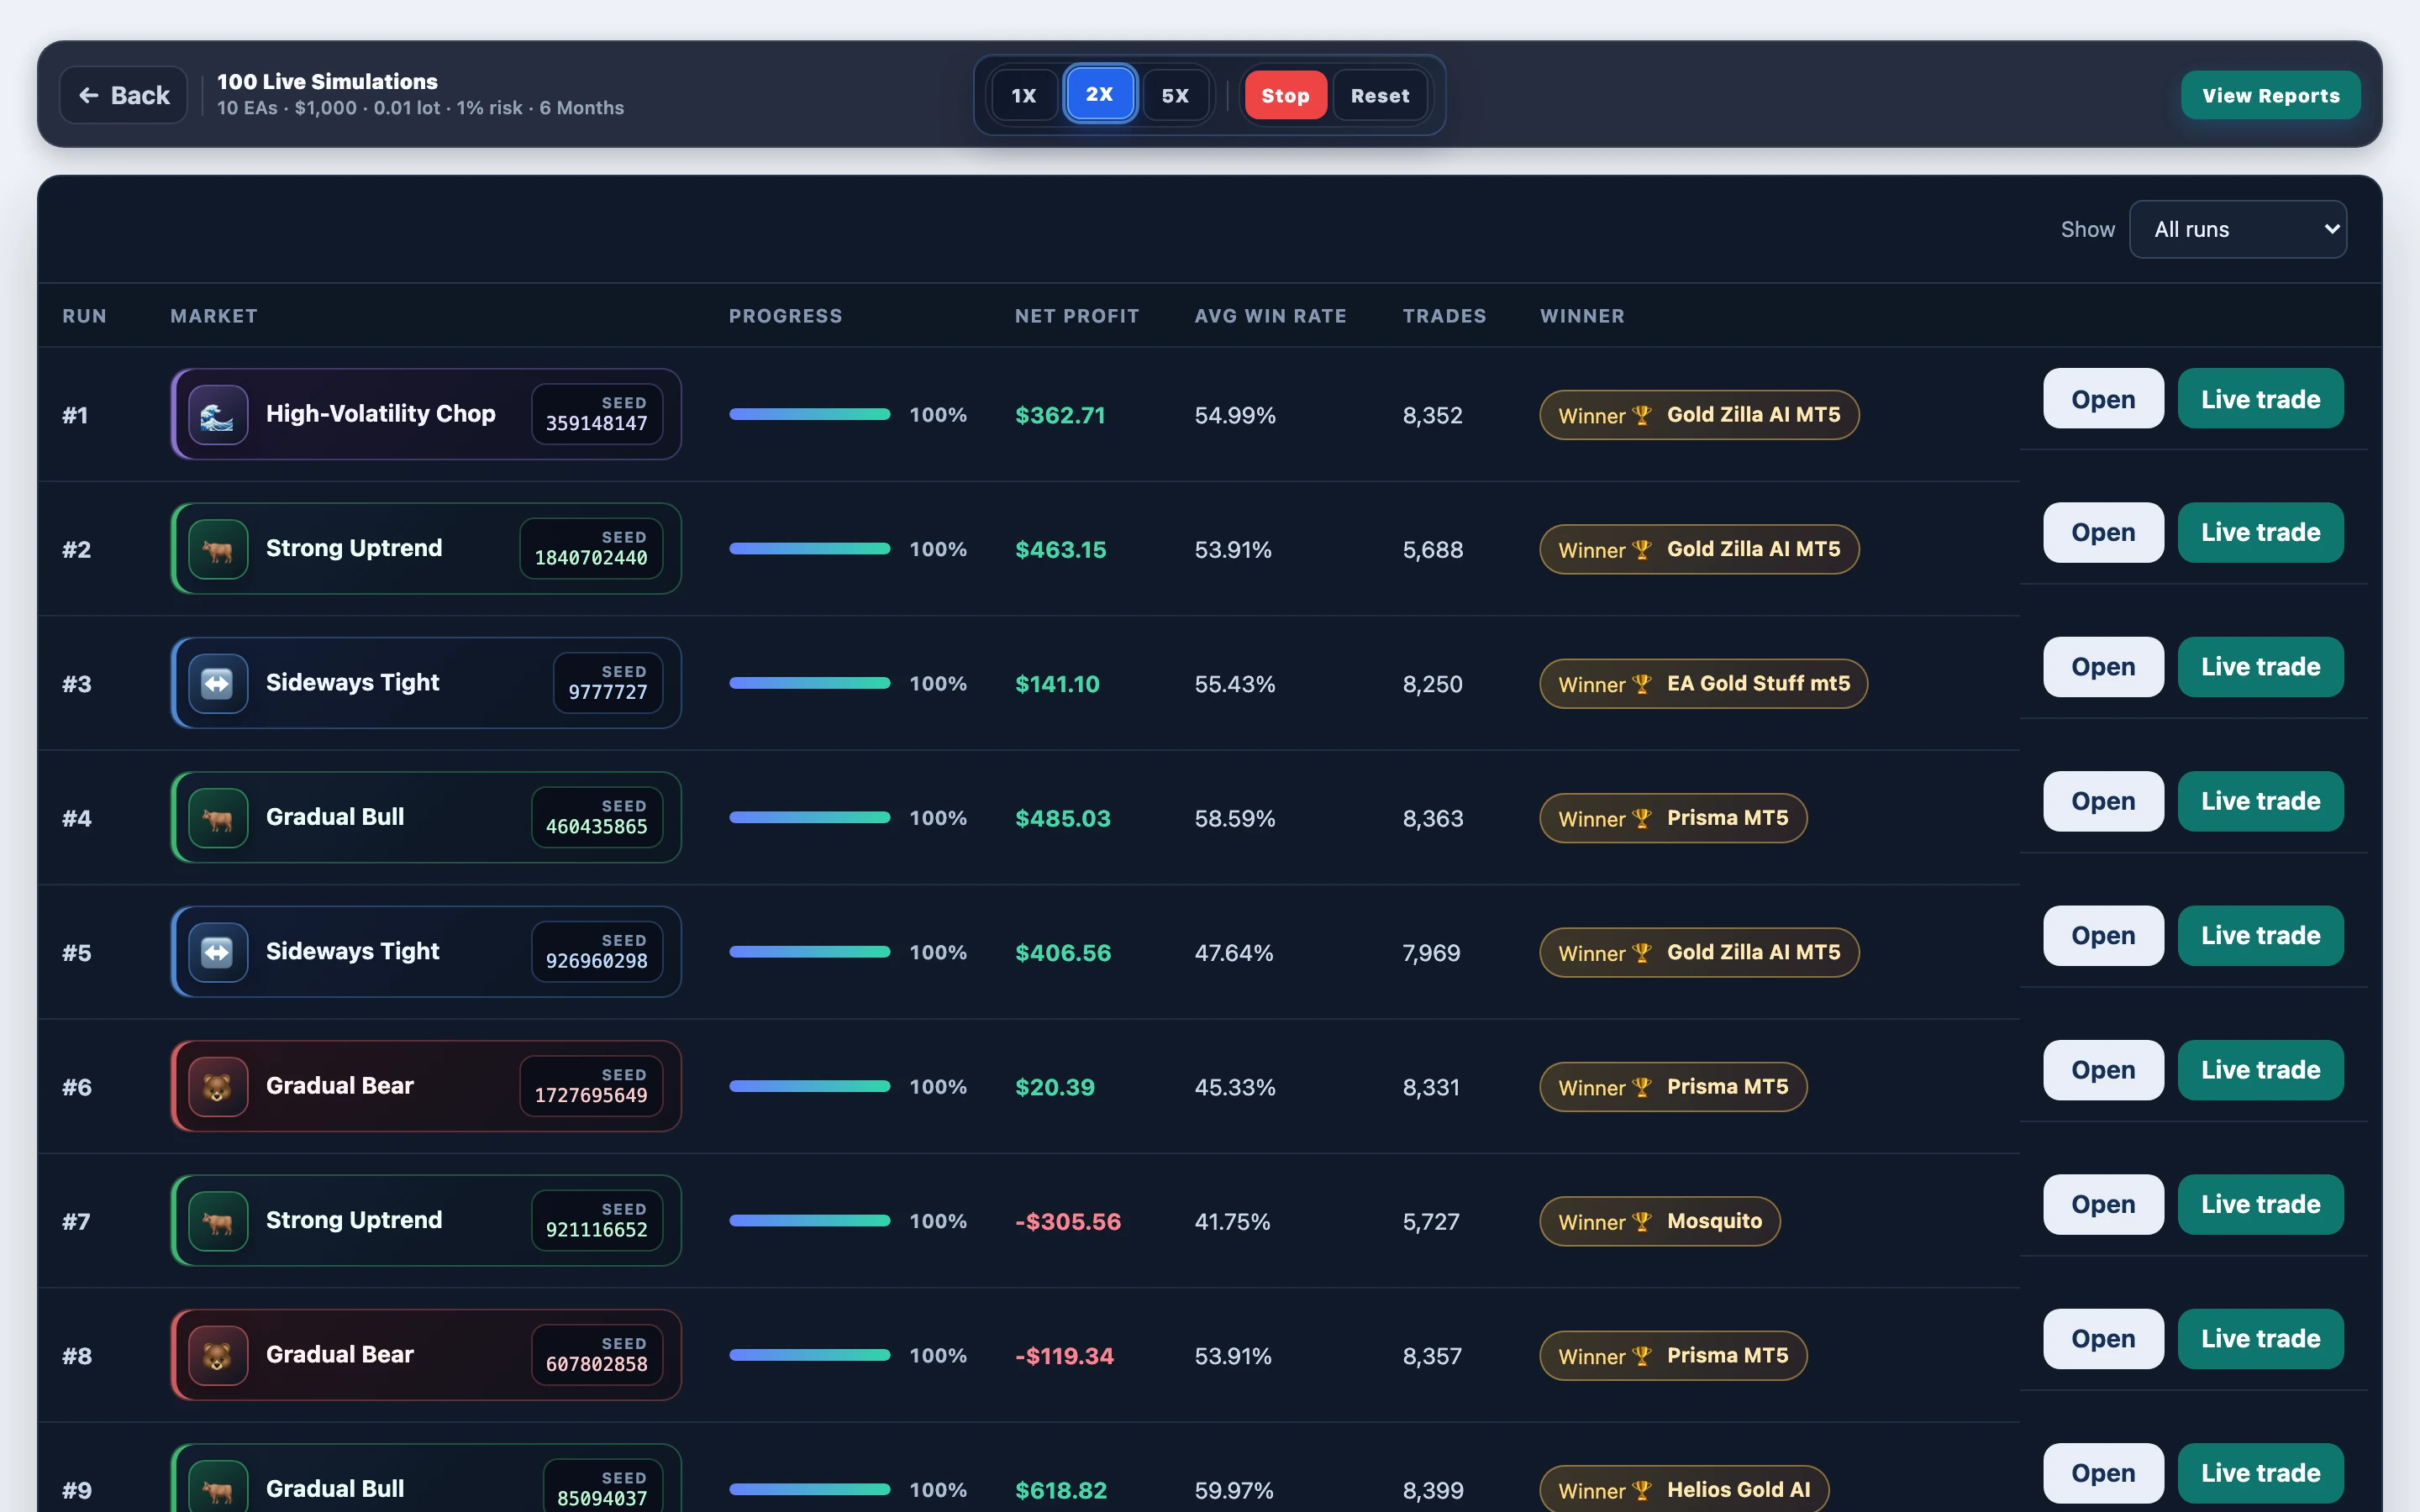This screenshot has width=2420, height=1512.
Task: Click the bull icon in run #2 Strong Uptrend
Action: point(218,549)
